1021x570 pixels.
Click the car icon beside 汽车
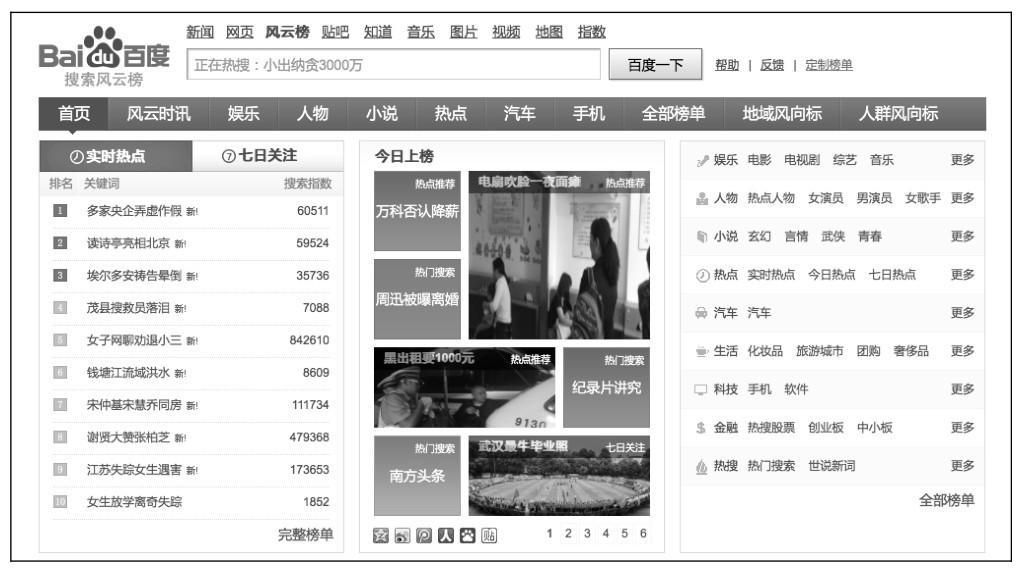pyautogui.click(x=701, y=313)
